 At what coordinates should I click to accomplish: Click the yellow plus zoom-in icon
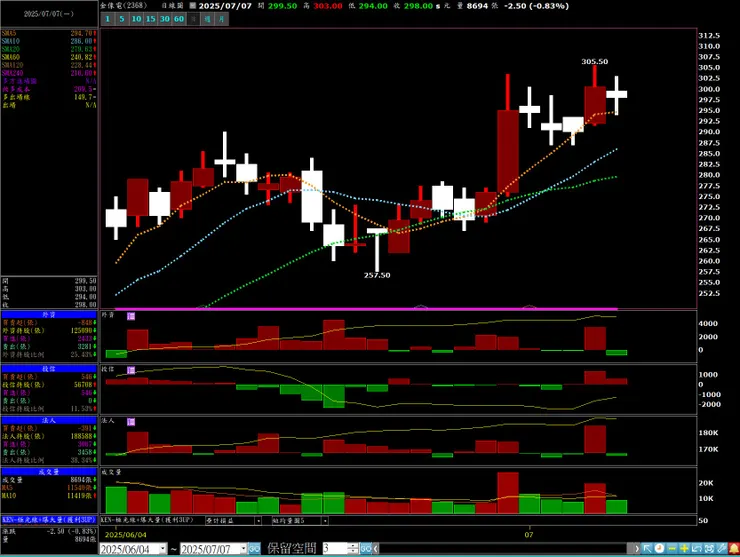click(x=684, y=549)
